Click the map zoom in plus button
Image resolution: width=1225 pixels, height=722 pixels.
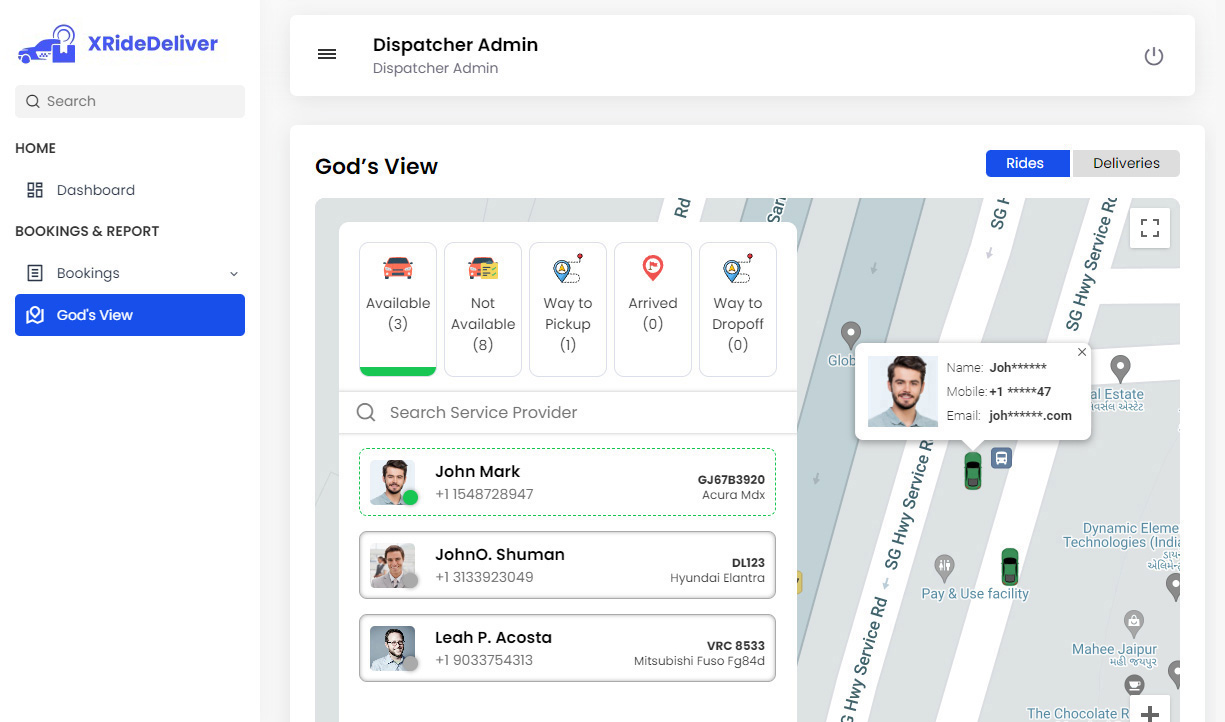1150,711
